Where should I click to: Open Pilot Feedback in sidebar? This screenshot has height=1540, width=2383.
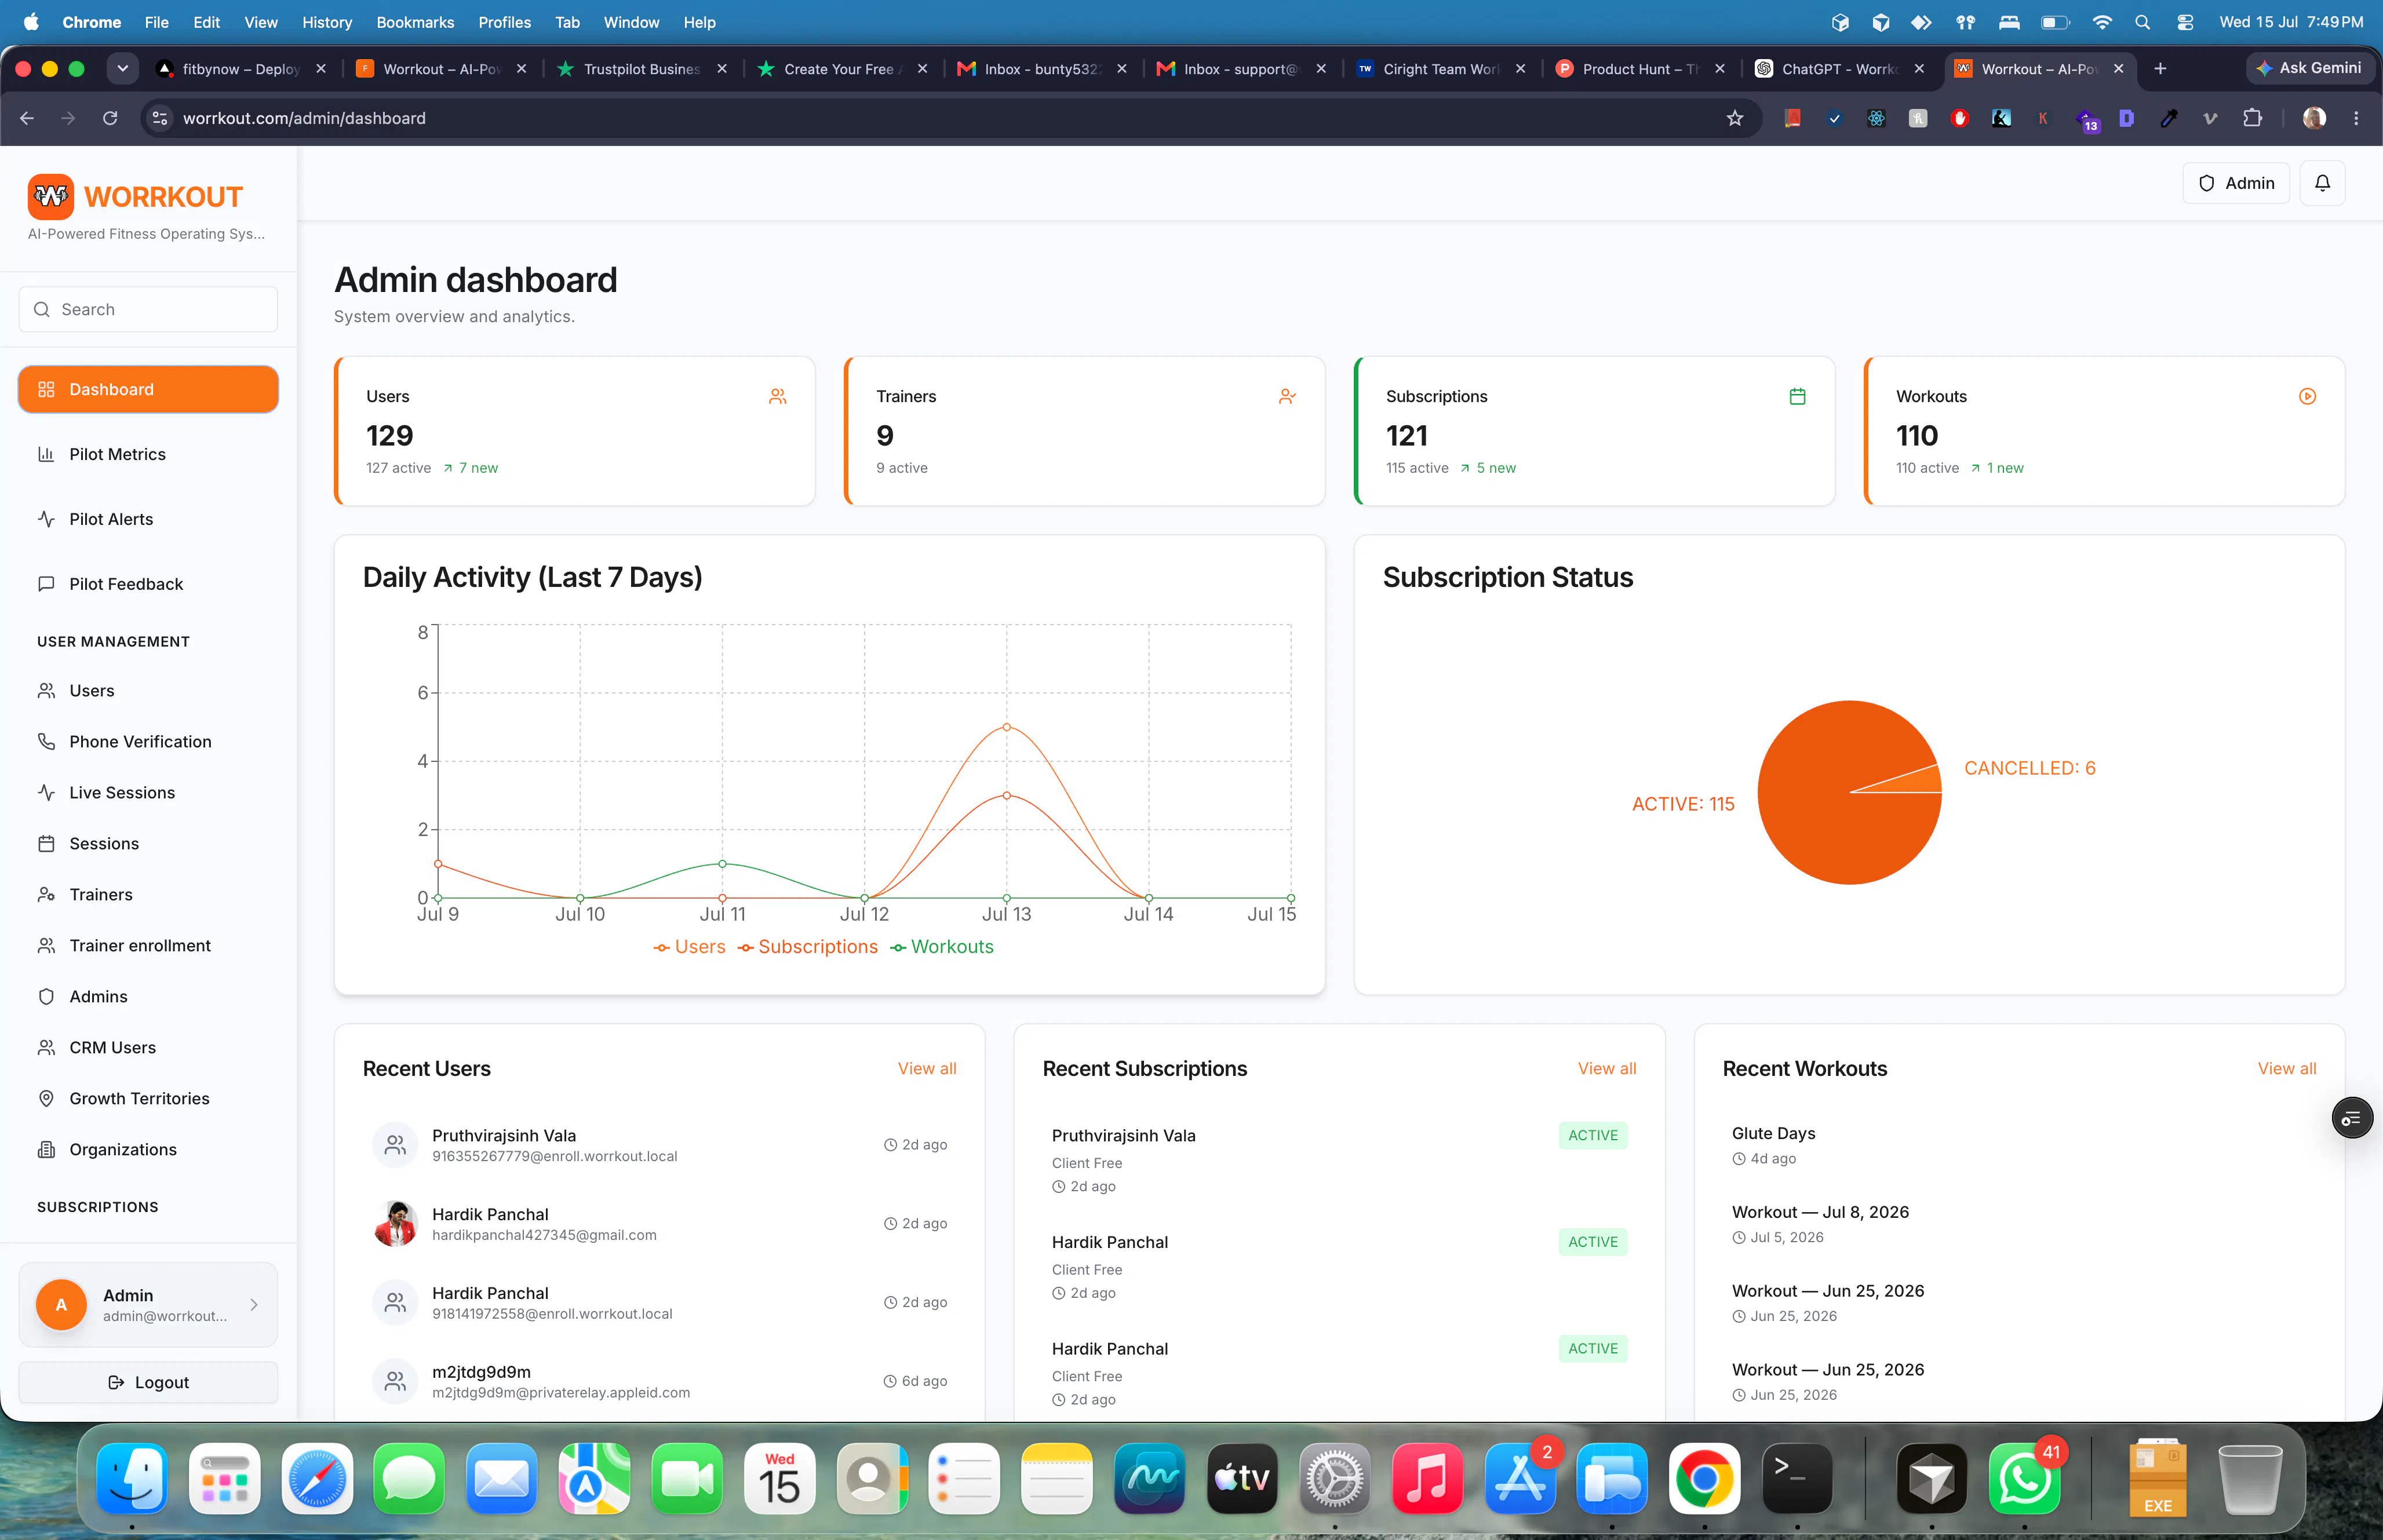[148, 584]
